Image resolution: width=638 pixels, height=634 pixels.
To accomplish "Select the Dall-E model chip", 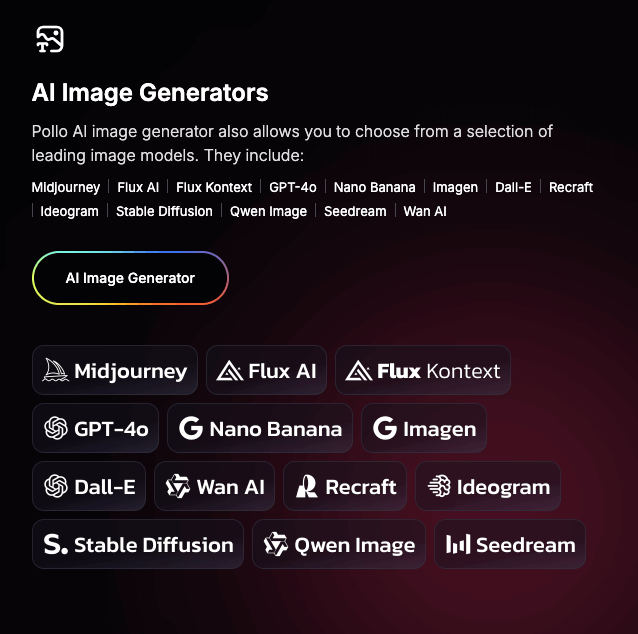I will pos(89,487).
